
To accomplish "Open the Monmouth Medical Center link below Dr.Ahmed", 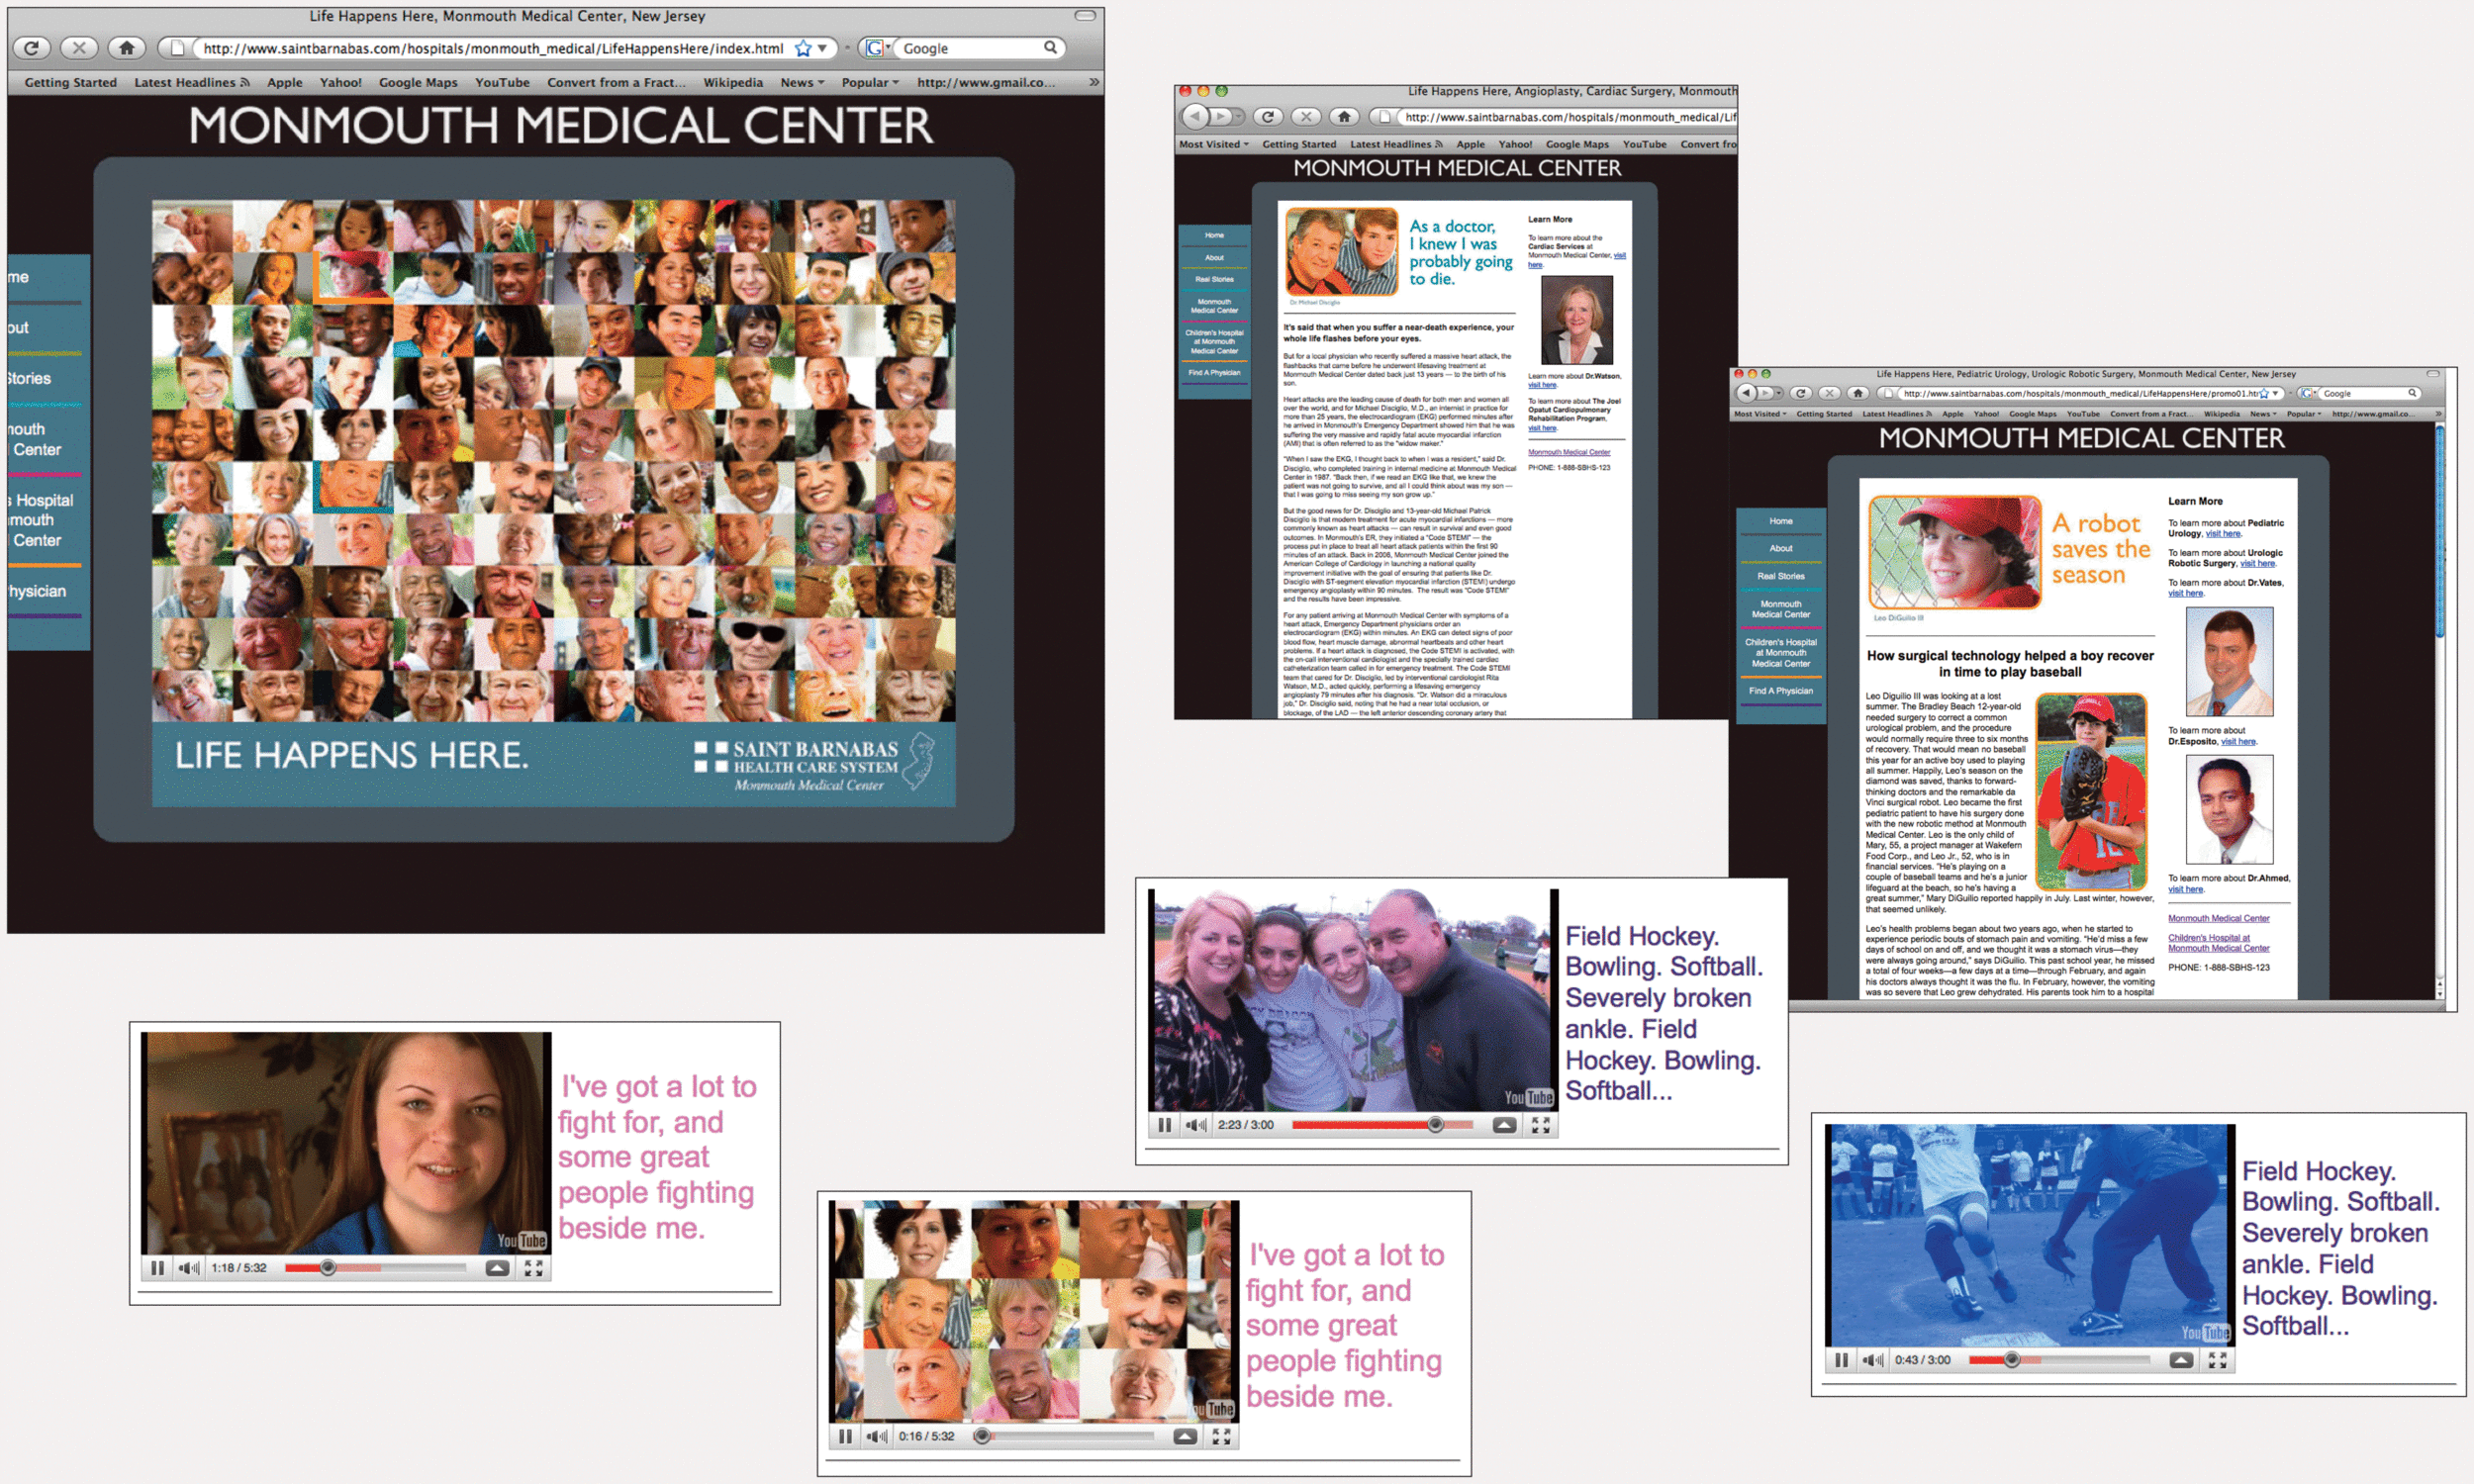I will pyautogui.click(x=2218, y=918).
